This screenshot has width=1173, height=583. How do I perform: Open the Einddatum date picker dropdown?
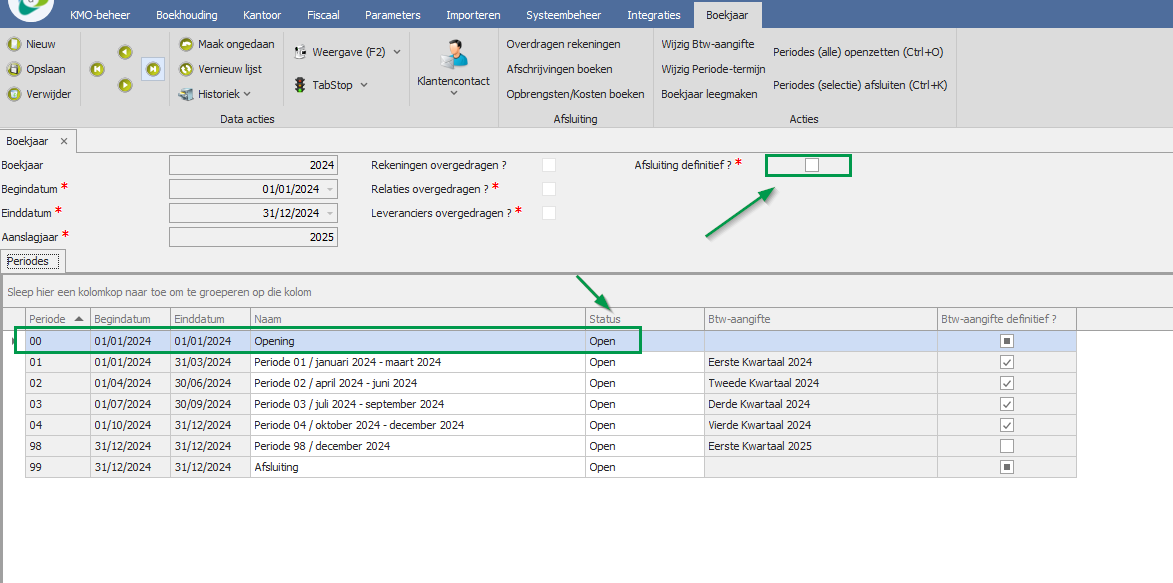point(330,213)
